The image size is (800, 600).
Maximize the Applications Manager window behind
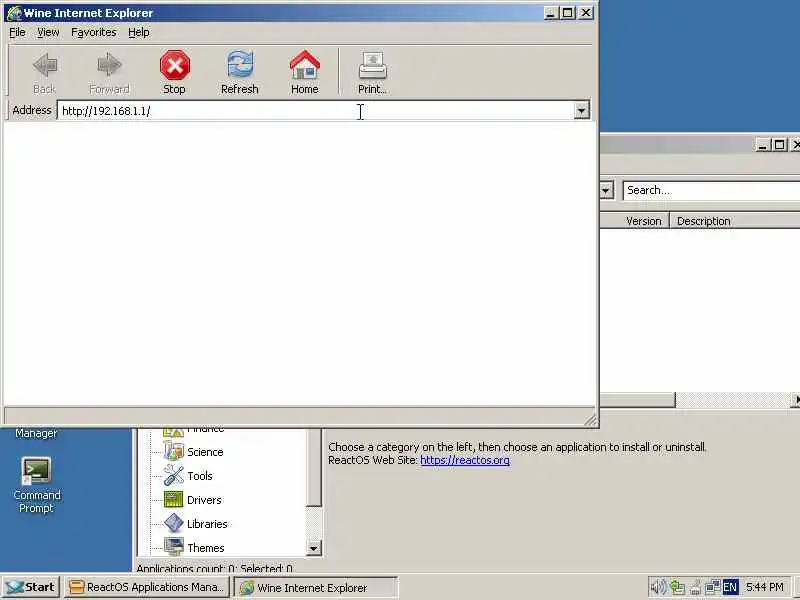779,145
